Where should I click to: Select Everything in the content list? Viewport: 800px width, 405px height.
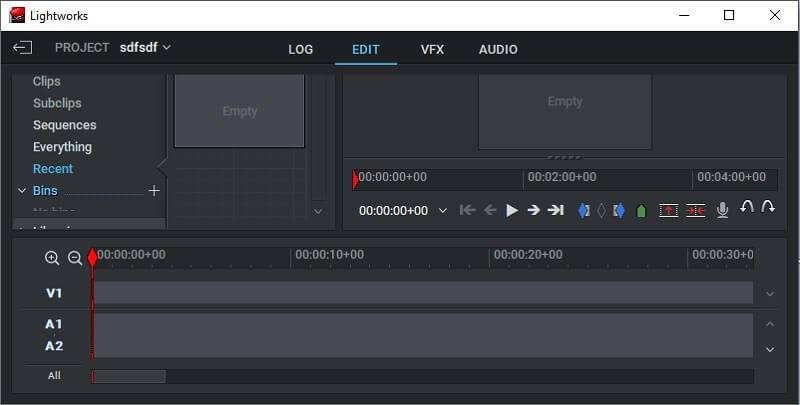point(62,147)
